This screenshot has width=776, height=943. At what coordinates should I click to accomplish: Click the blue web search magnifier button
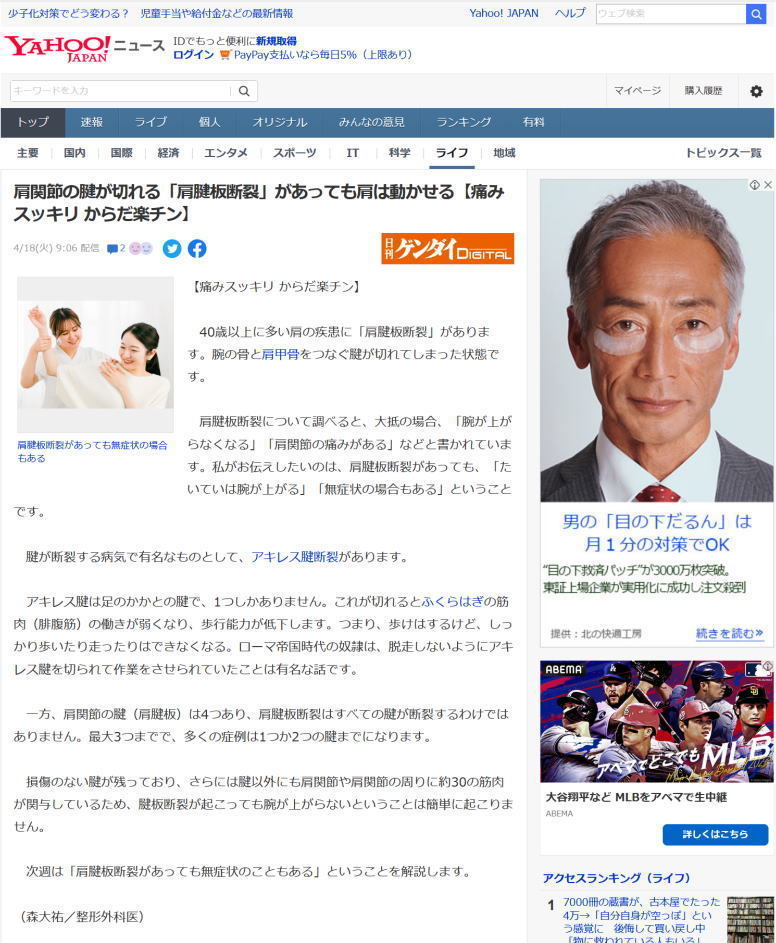756,14
